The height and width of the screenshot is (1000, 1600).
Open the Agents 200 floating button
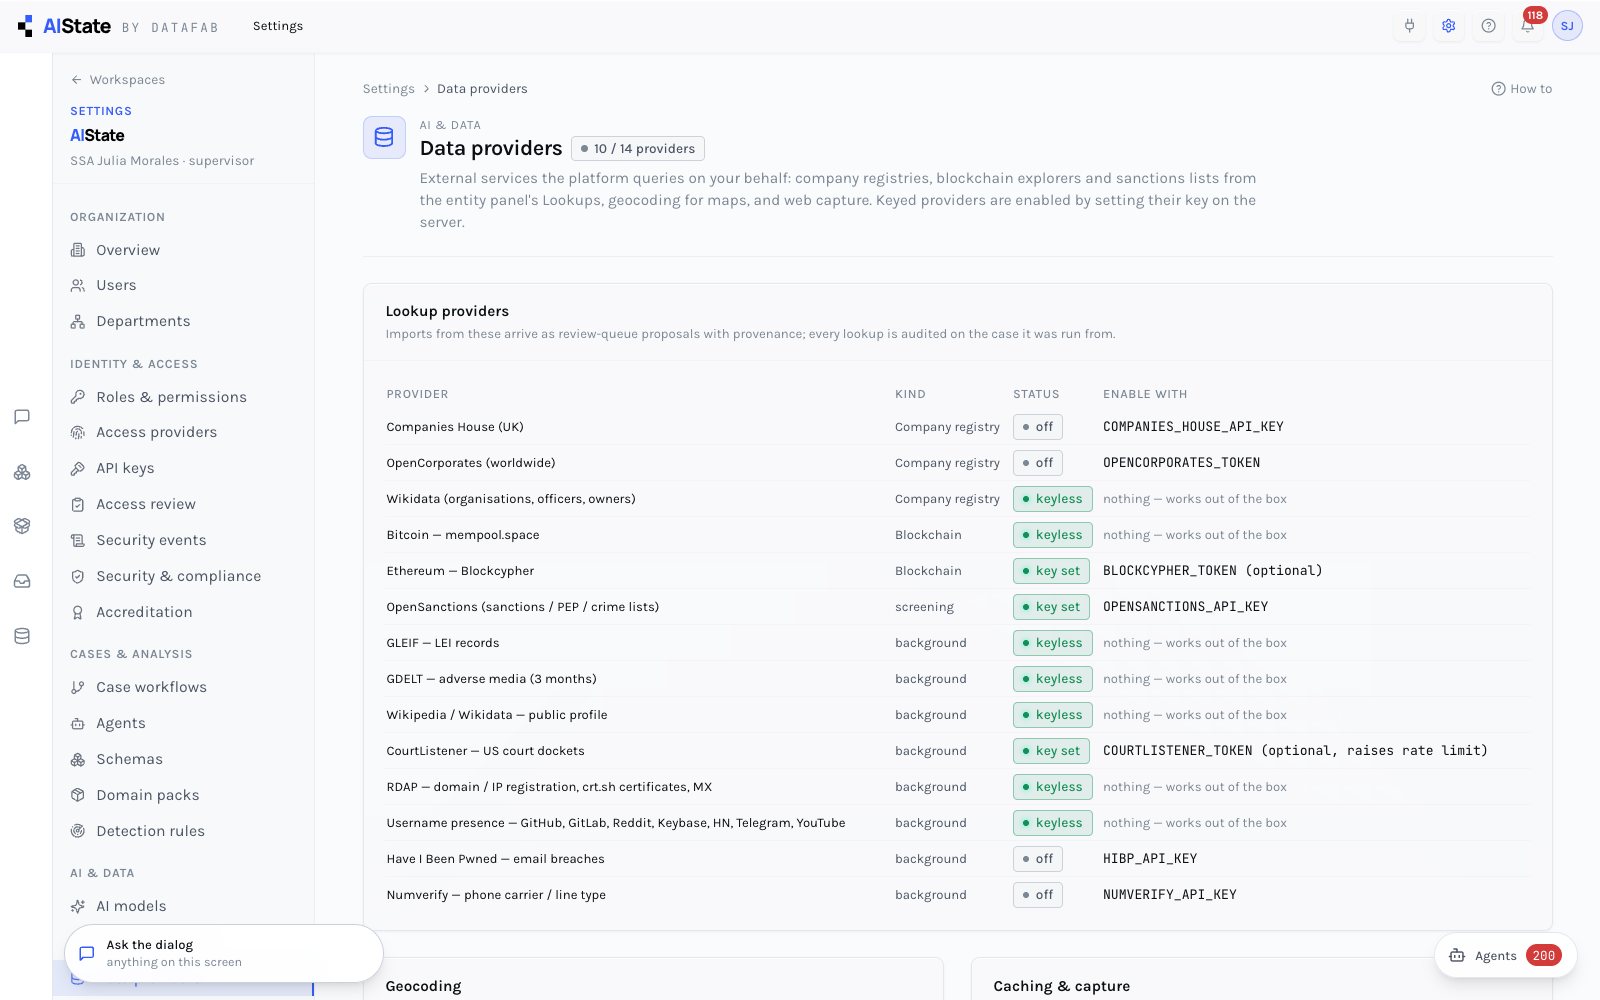[x=1506, y=956]
